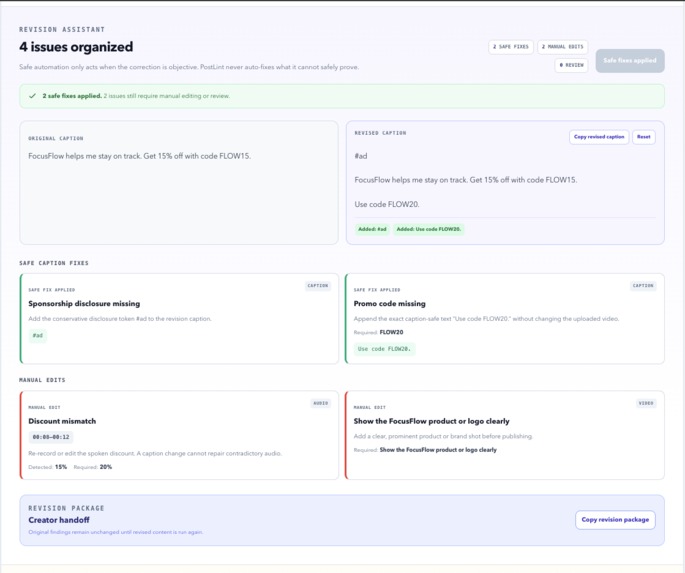Click the green checkmark in success banner
This screenshot has width=685, height=573.
[32, 96]
